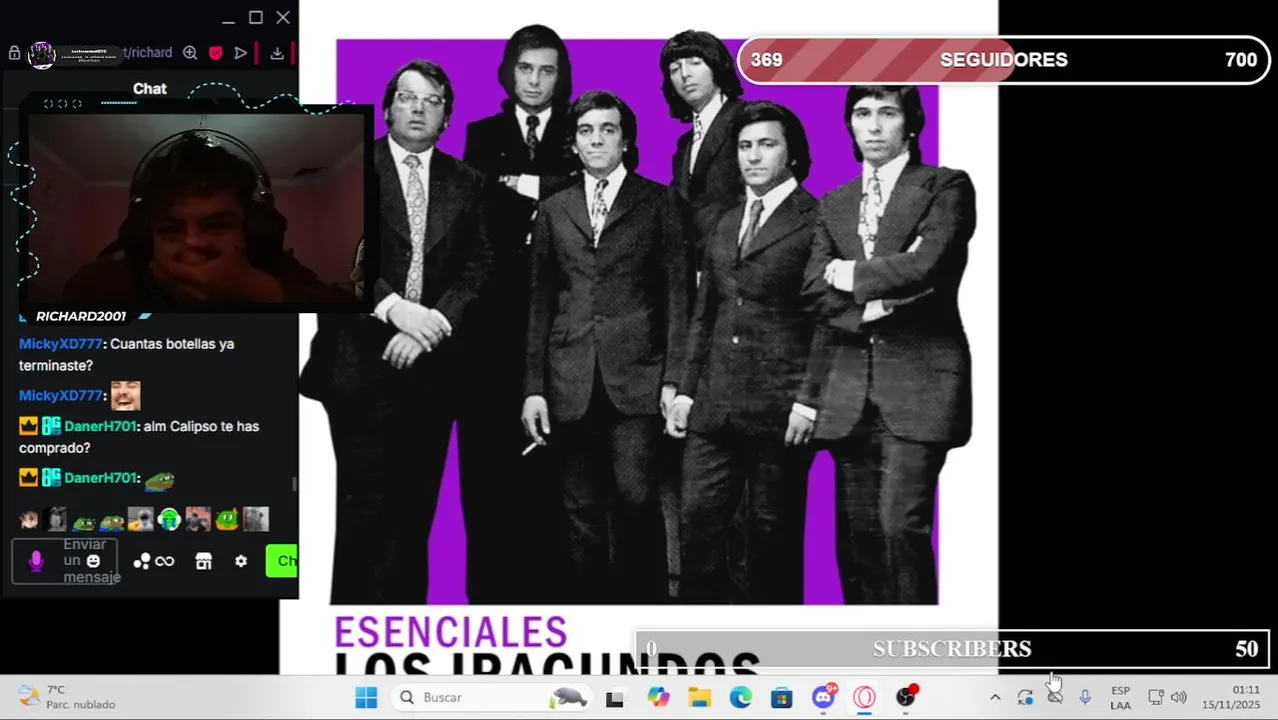
Task: Open the zoom magnifier icon in browser toolbar
Action: 190,53
